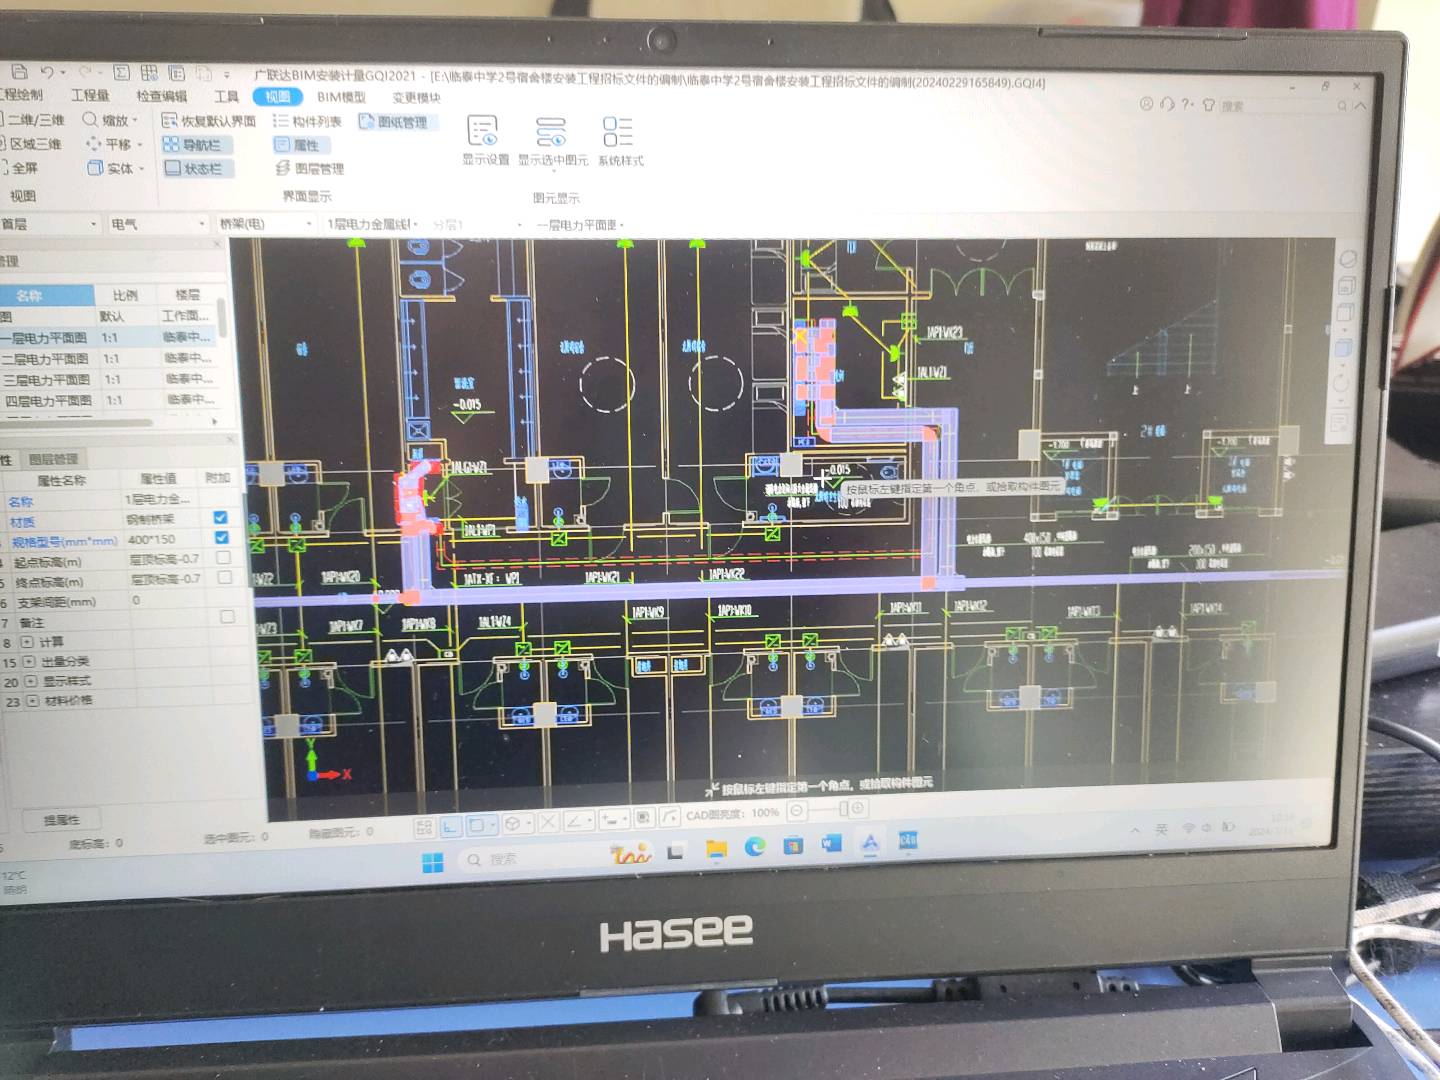Open 图层管理 layer management from ribbon

pos(310,169)
